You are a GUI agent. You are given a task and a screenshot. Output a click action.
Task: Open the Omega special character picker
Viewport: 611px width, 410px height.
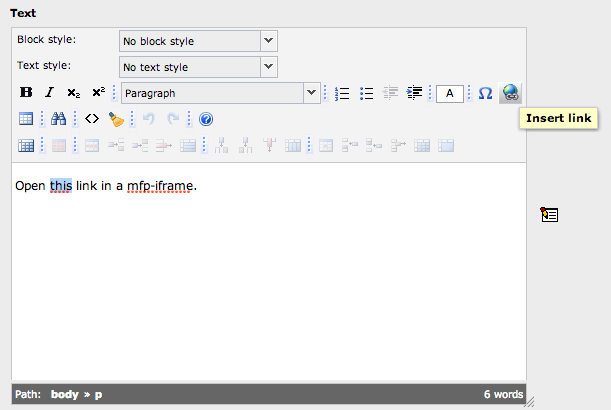485,93
